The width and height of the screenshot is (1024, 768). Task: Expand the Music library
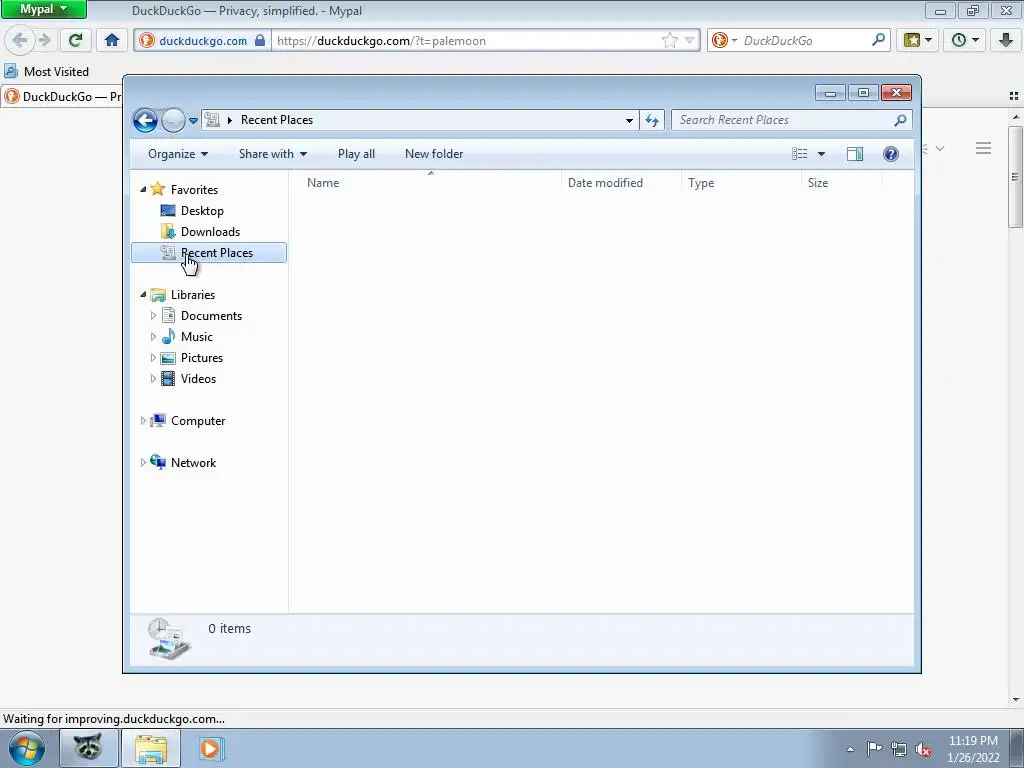click(x=153, y=337)
